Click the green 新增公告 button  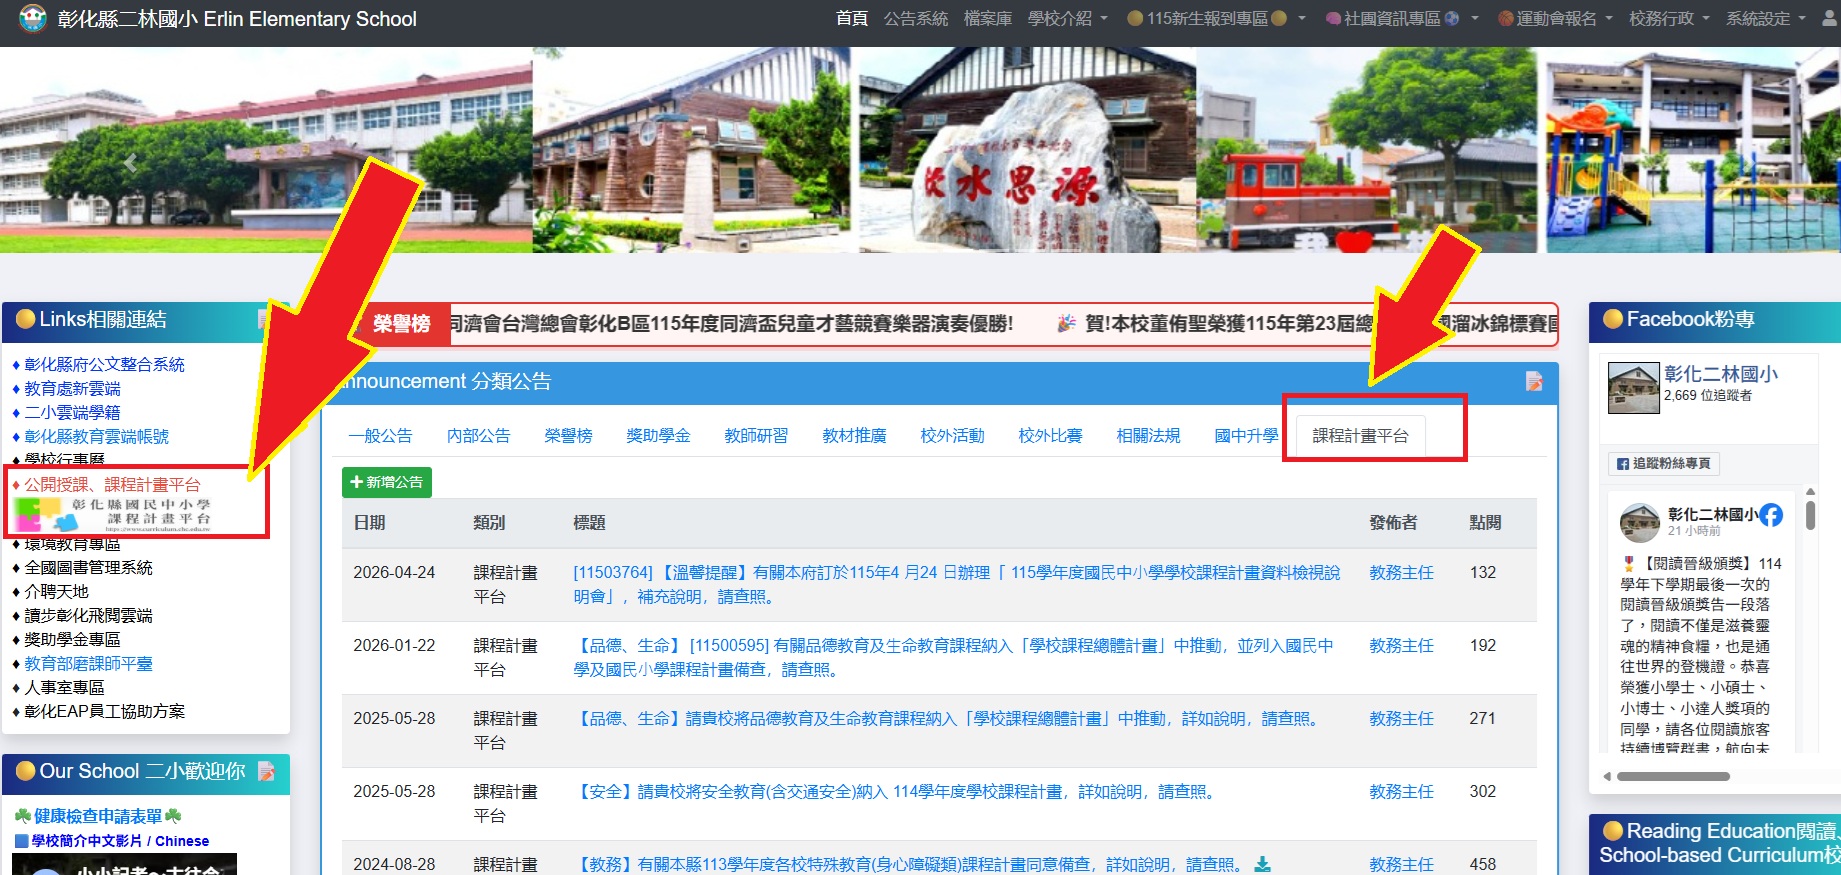pyautogui.click(x=387, y=482)
